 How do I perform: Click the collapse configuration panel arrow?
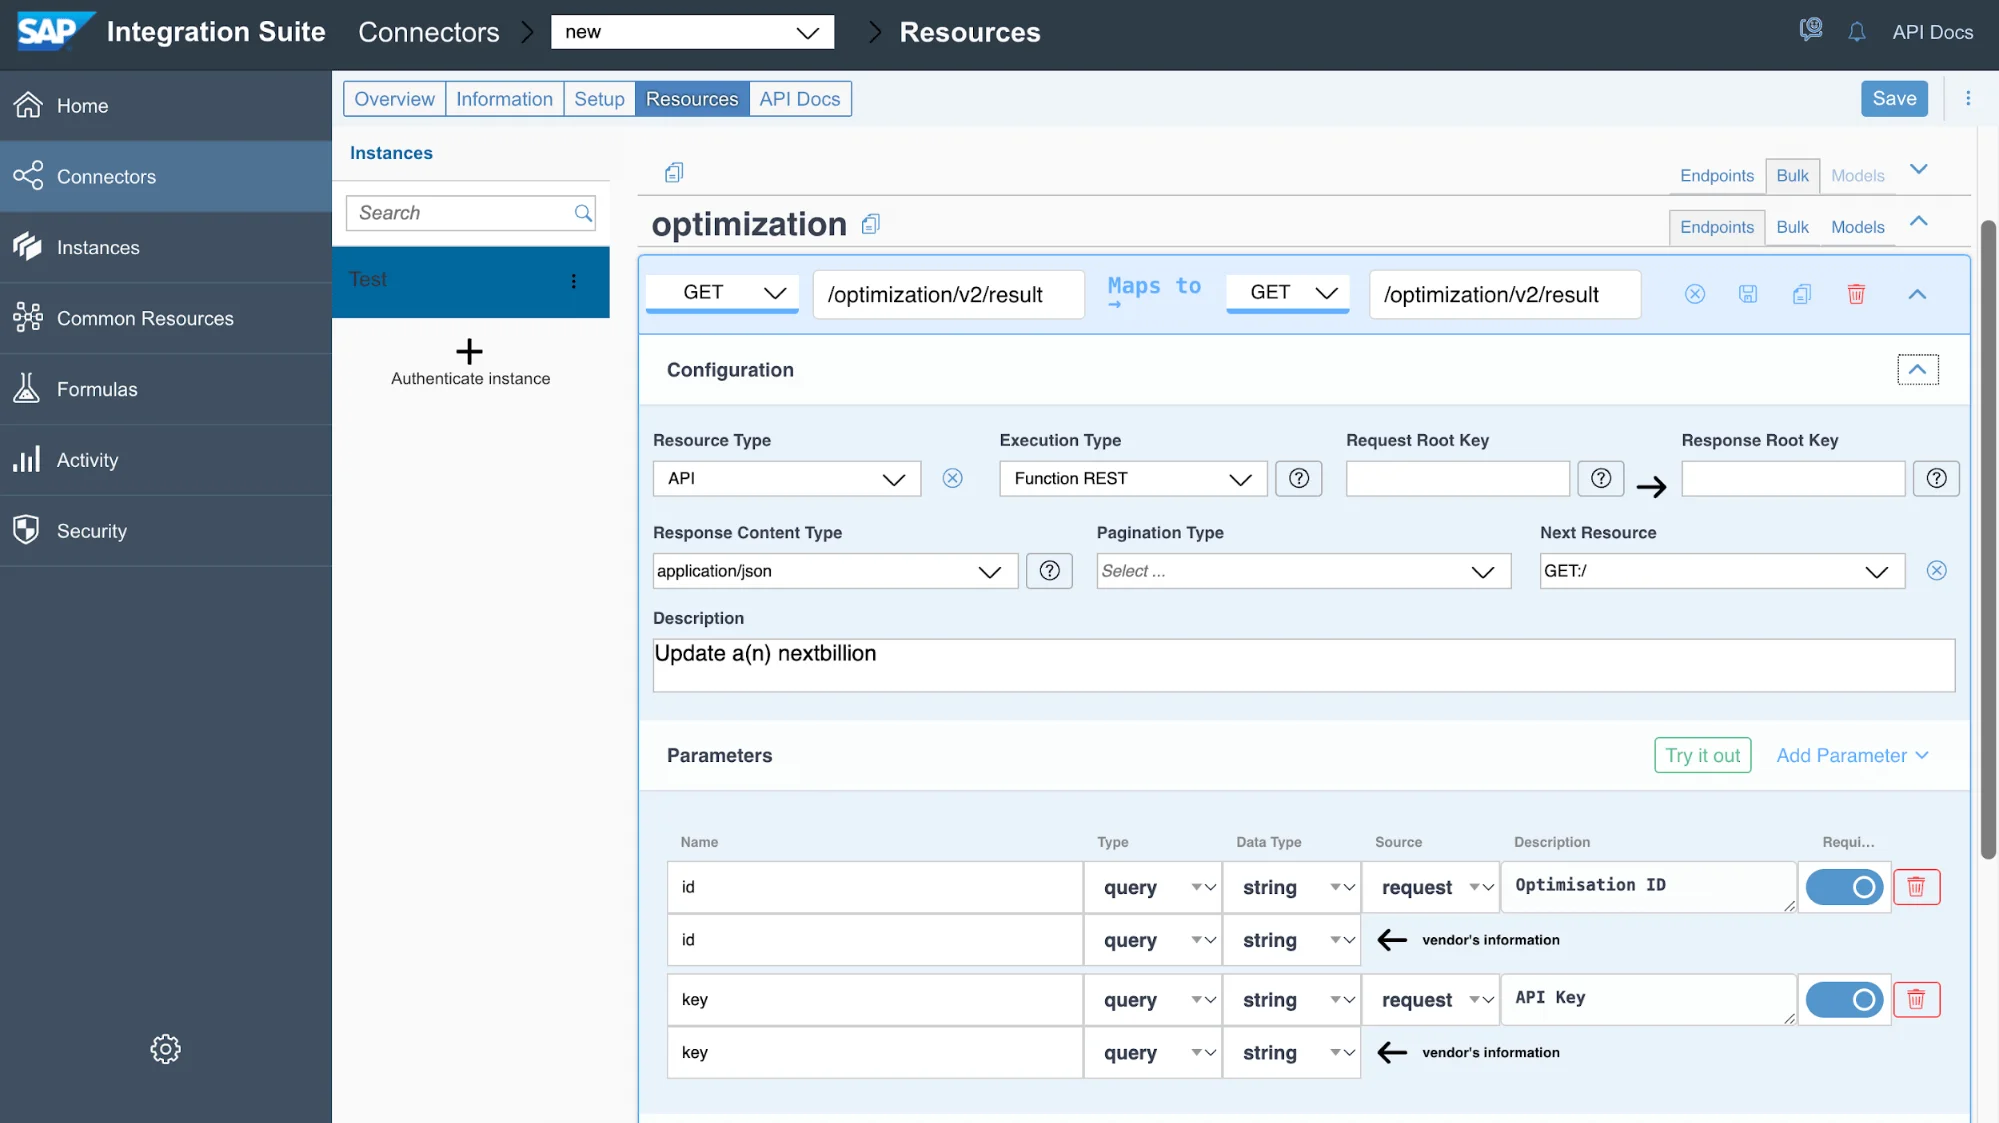point(1918,369)
